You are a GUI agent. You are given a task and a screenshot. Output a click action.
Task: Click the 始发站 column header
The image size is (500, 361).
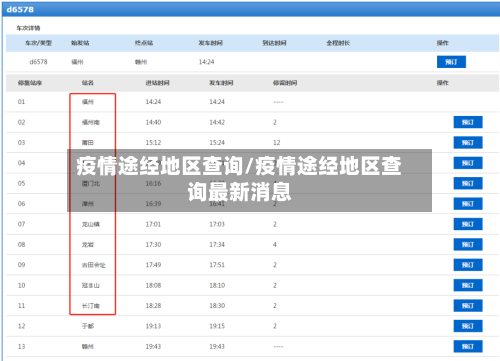pyautogui.click(x=80, y=43)
